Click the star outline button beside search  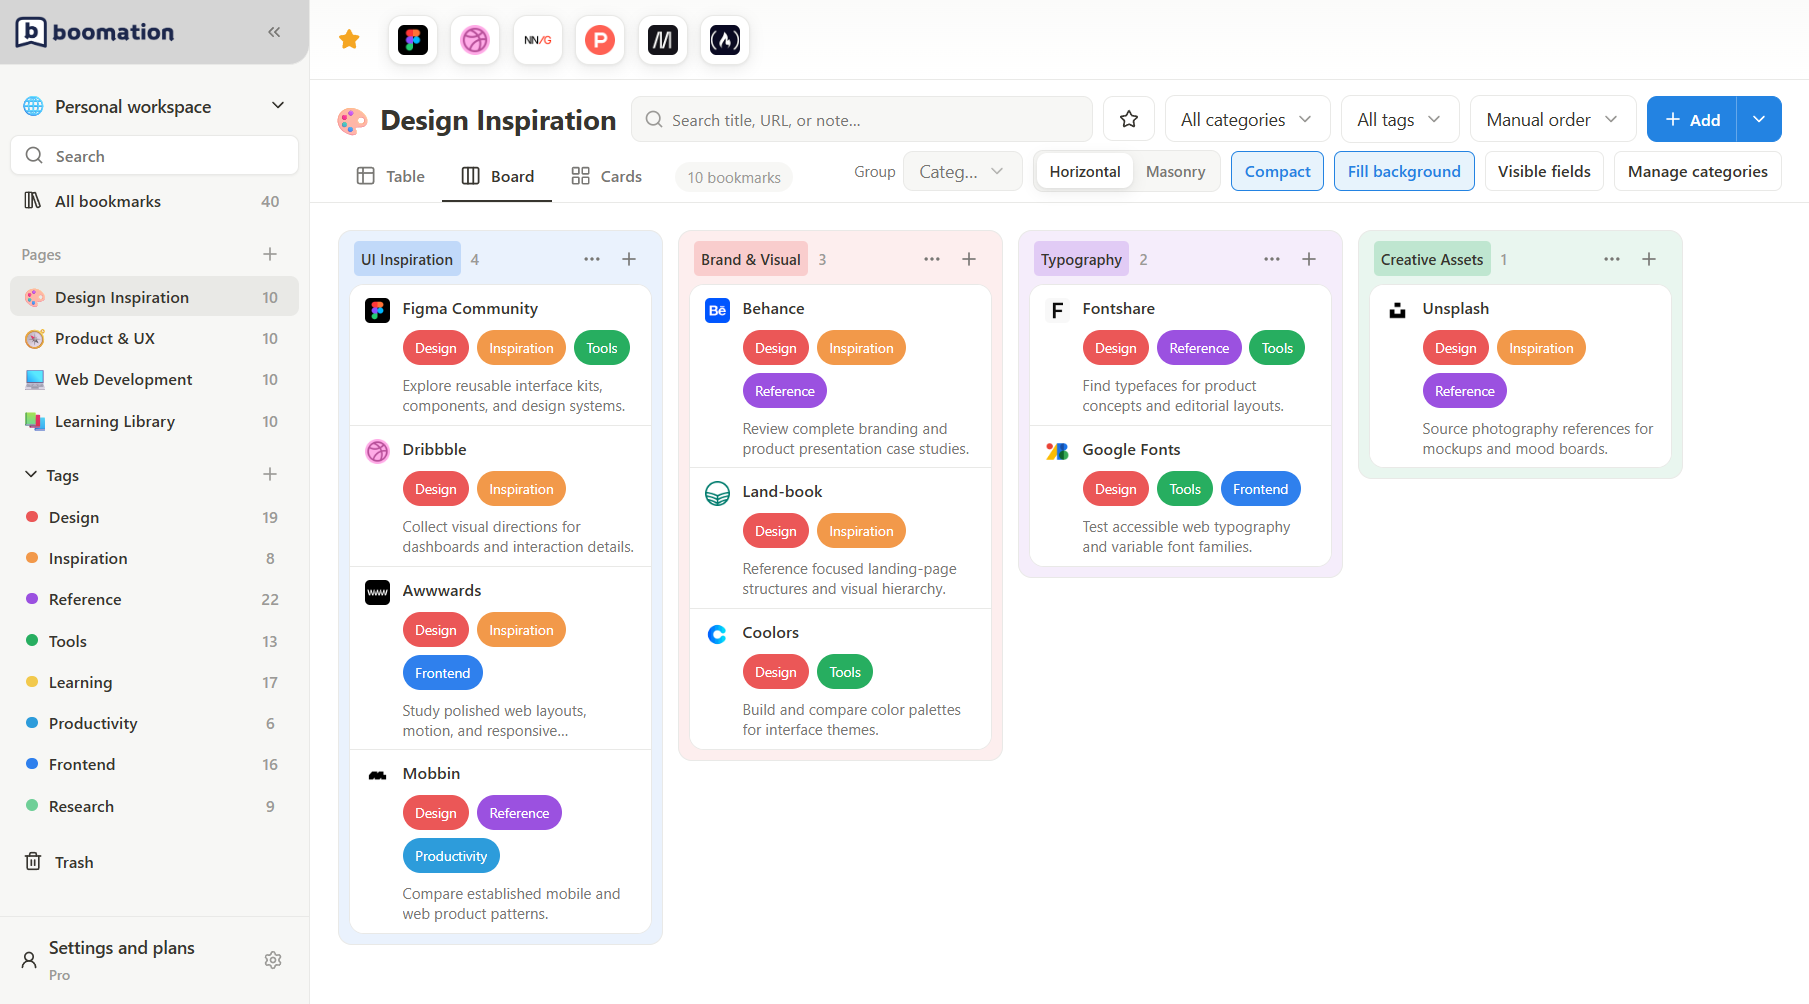click(1129, 119)
